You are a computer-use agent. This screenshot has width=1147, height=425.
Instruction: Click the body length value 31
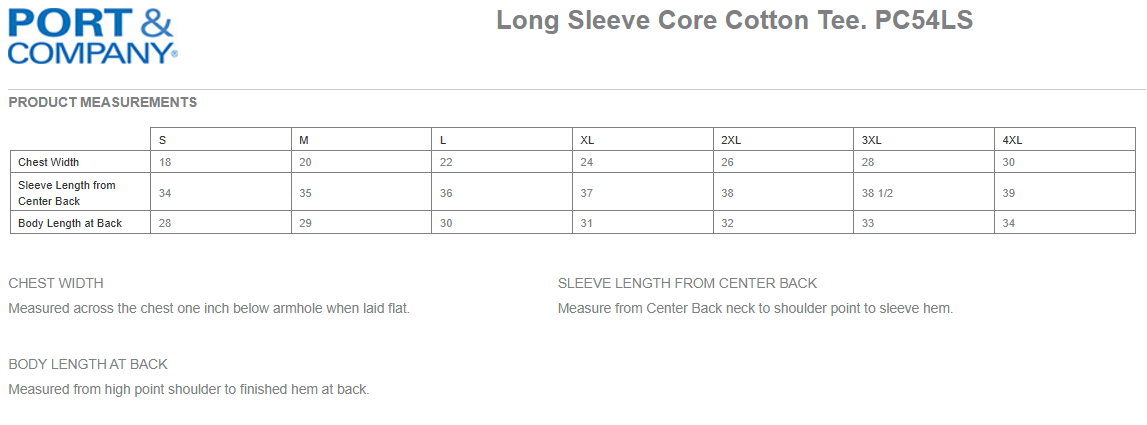[587, 223]
